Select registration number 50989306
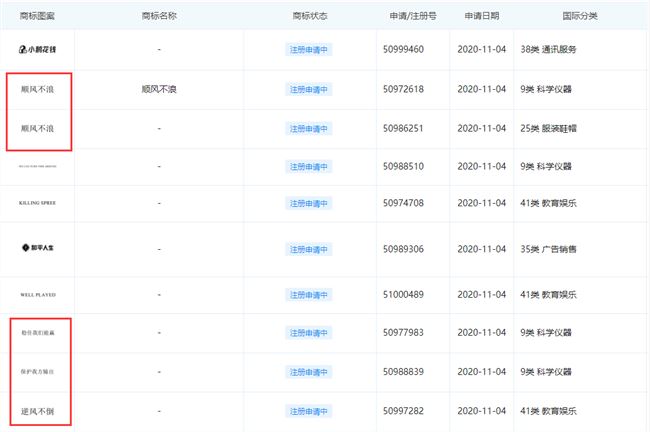 point(403,249)
